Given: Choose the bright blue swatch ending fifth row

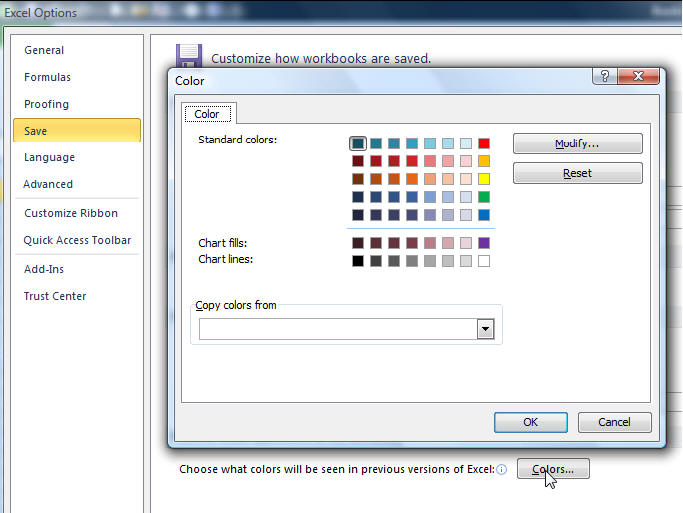Looking at the screenshot, I should (484, 215).
